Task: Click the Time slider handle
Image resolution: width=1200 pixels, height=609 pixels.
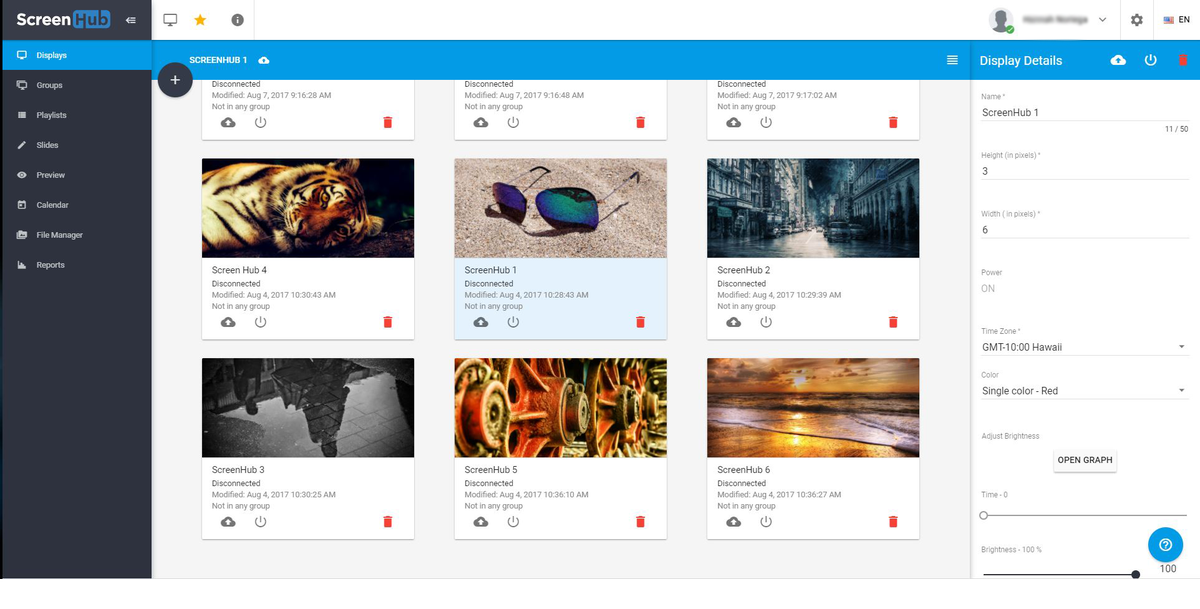Action: click(x=984, y=516)
